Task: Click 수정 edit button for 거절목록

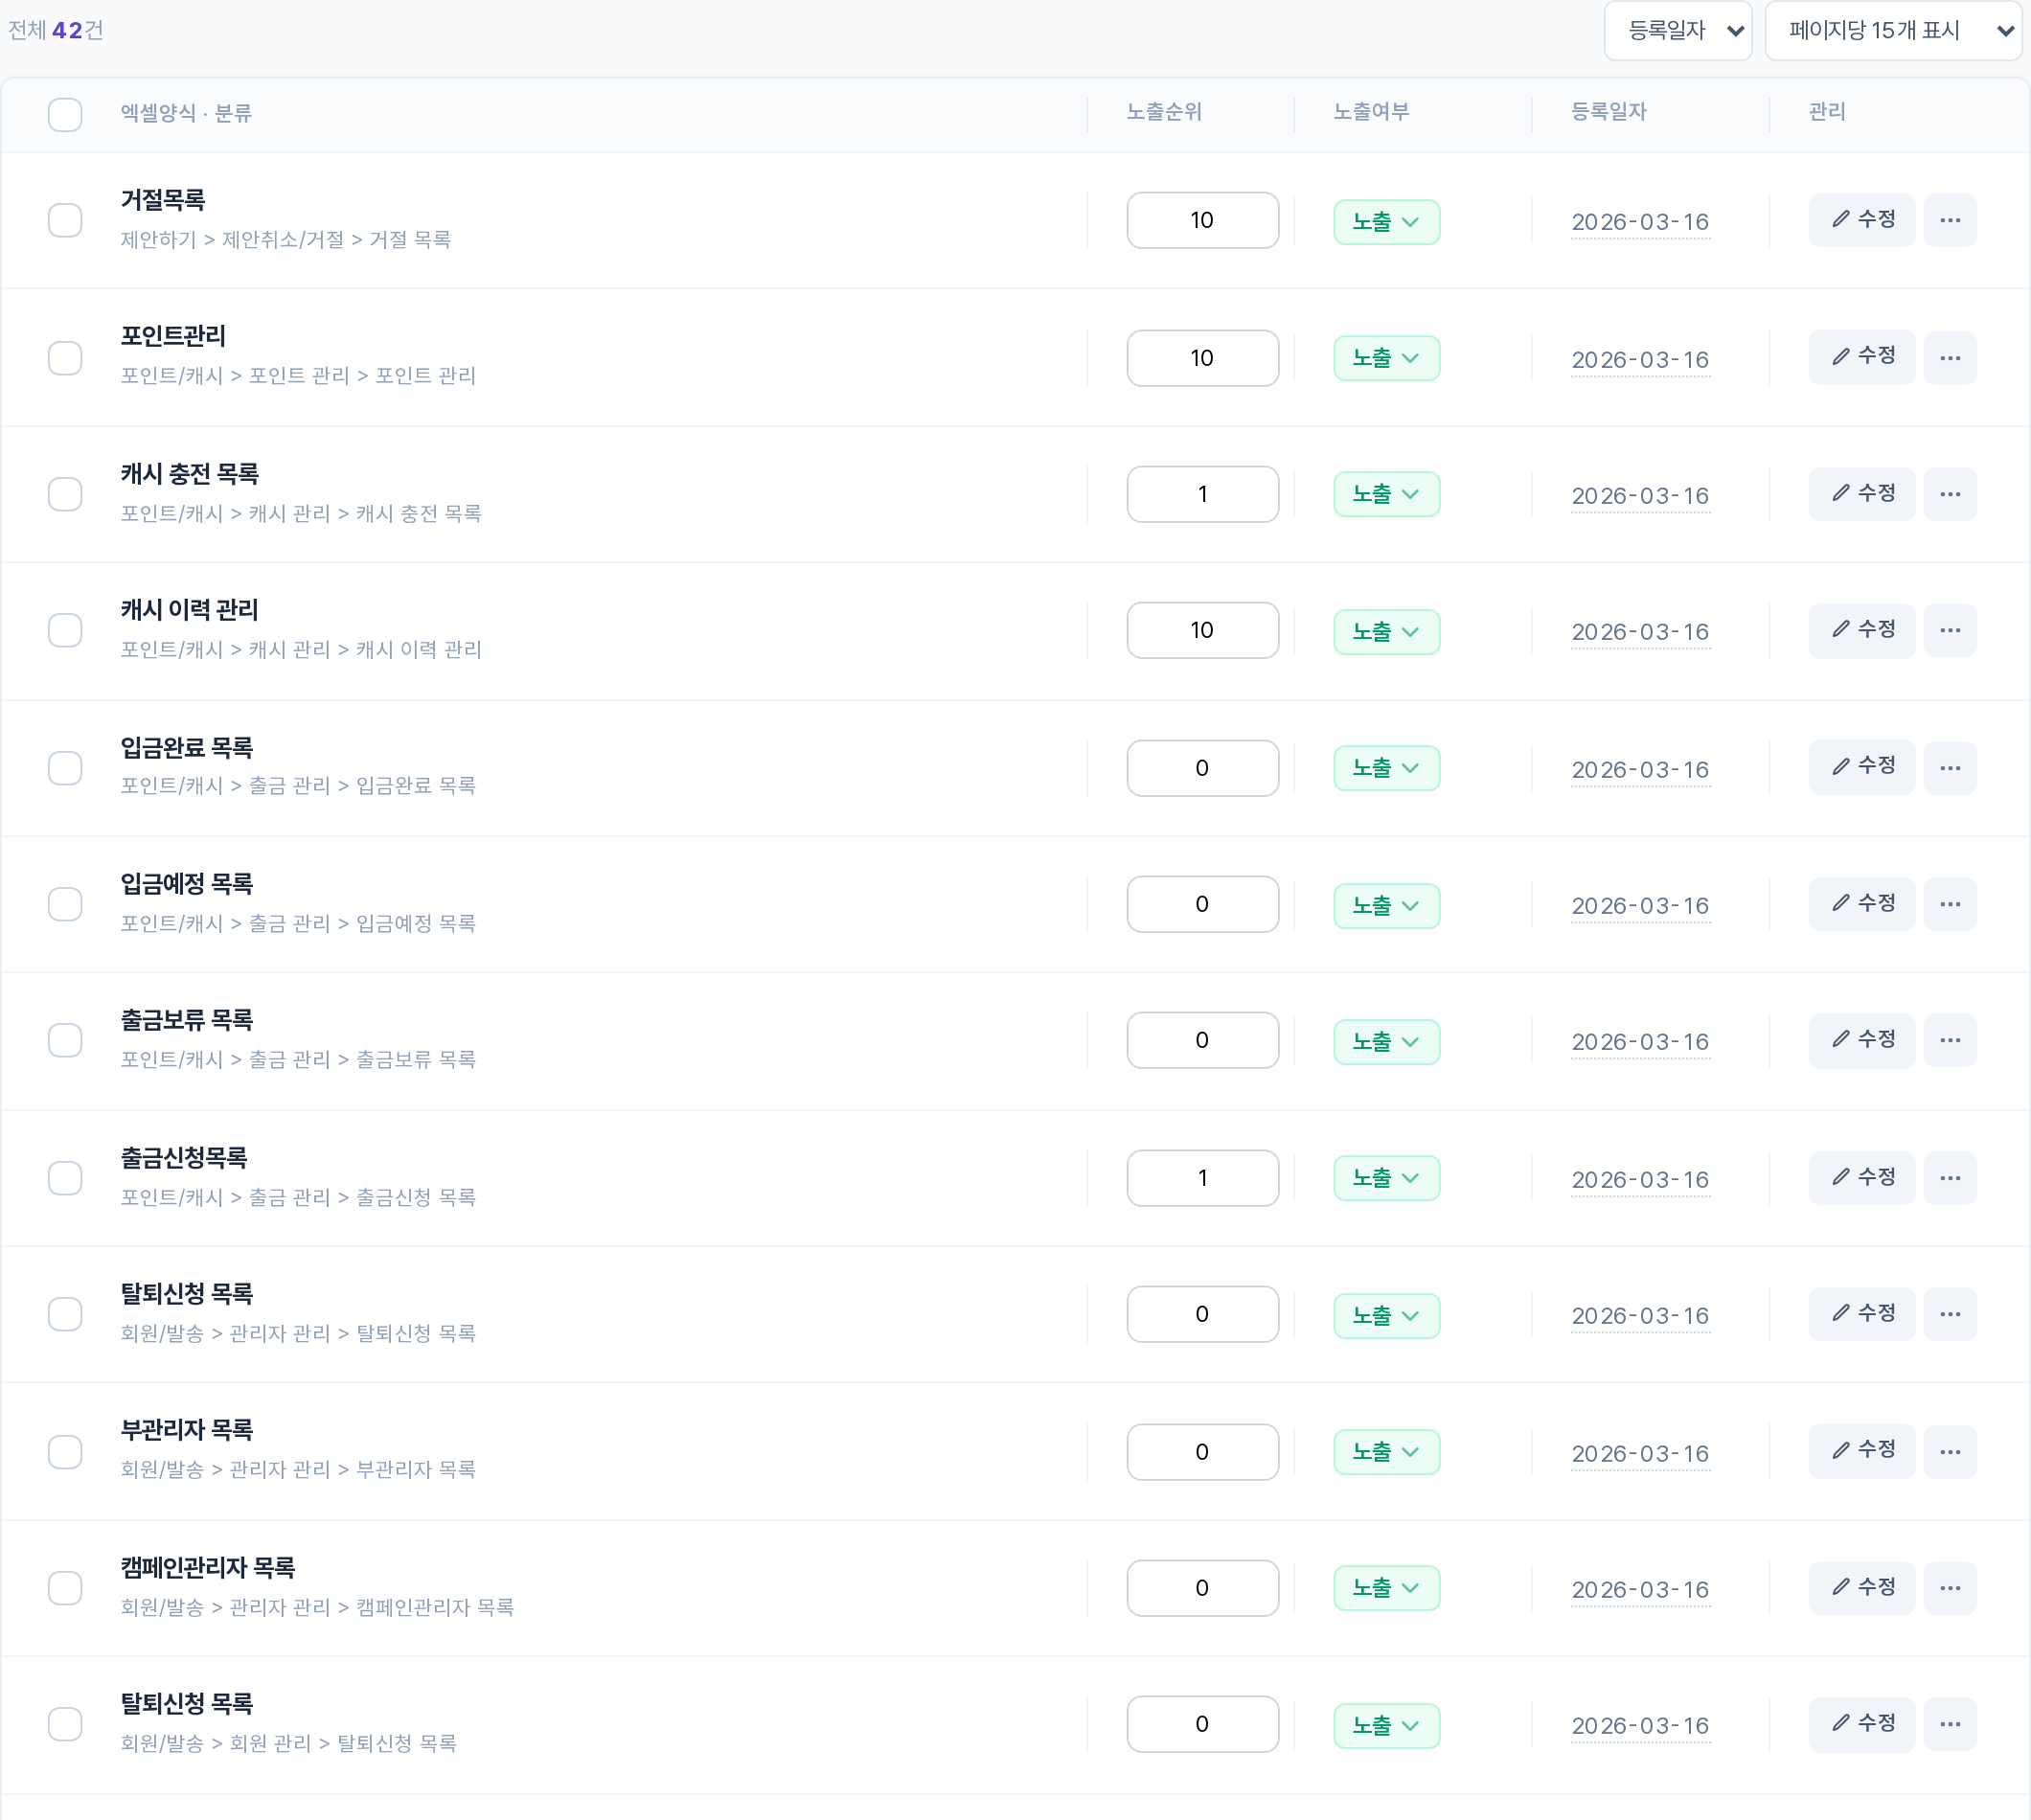Action: 1861,220
